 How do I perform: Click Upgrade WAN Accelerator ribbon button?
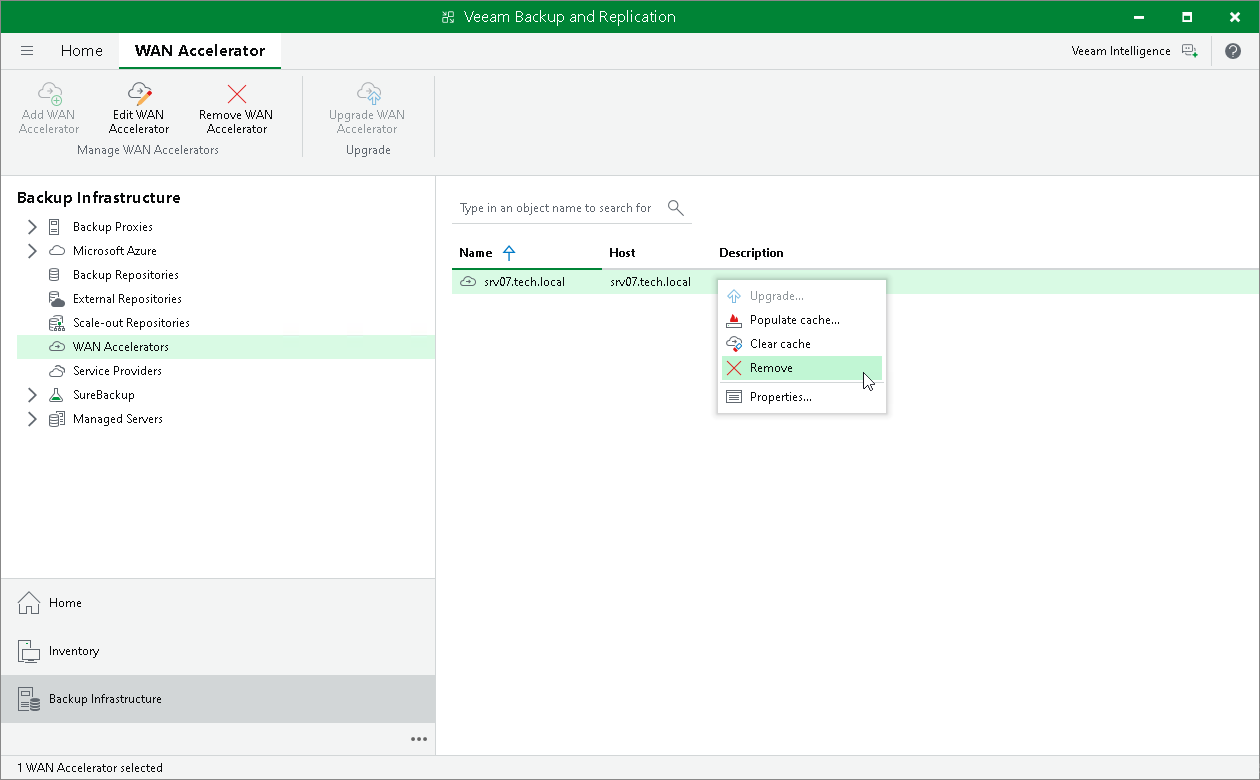click(x=367, y=108)
